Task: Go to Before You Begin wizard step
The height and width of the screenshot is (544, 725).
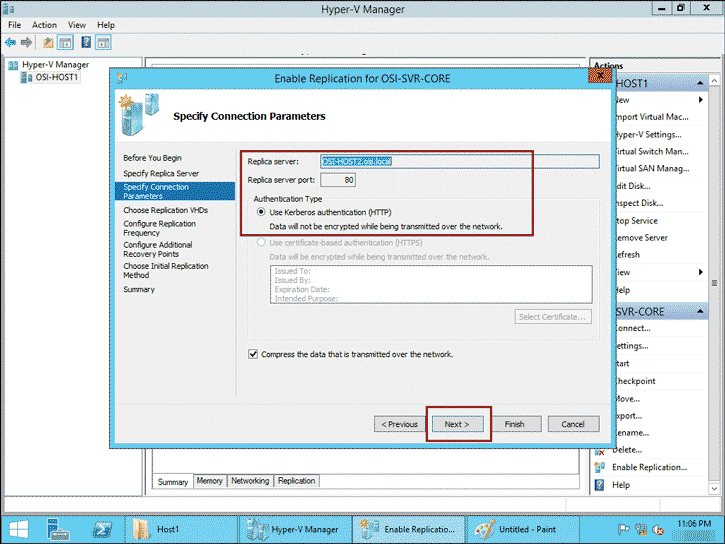Action: click(x=152, y=158)
